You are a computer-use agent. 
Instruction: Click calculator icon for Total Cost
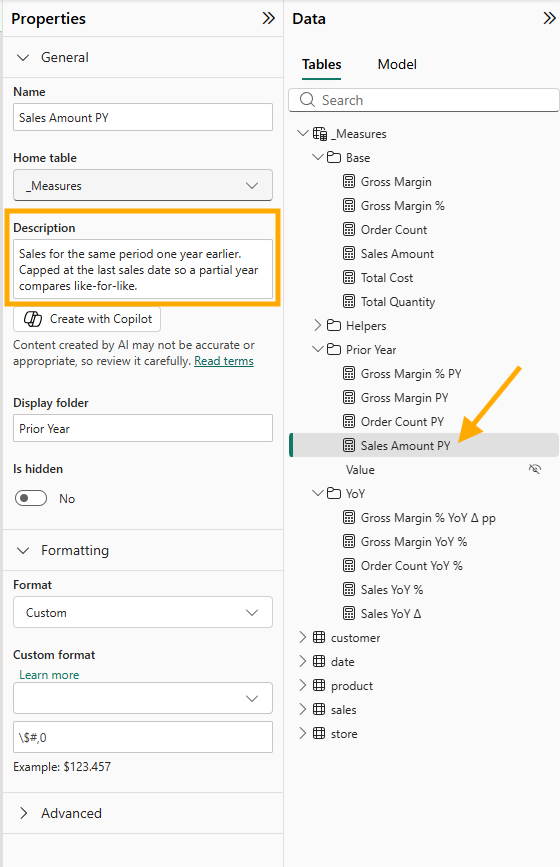coord(349,278)
